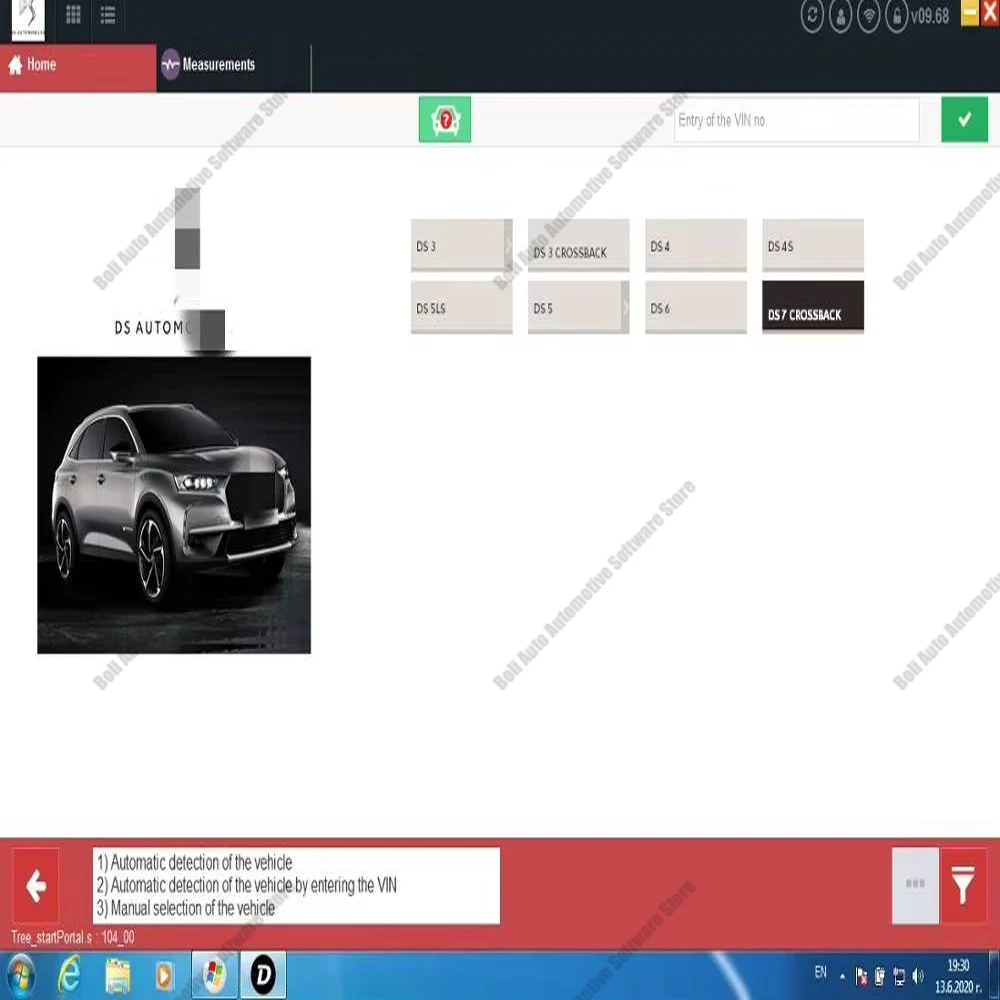Click the EN language indicator in tray
Screen dimensions: 1000x1000
[x=820, y=973]
